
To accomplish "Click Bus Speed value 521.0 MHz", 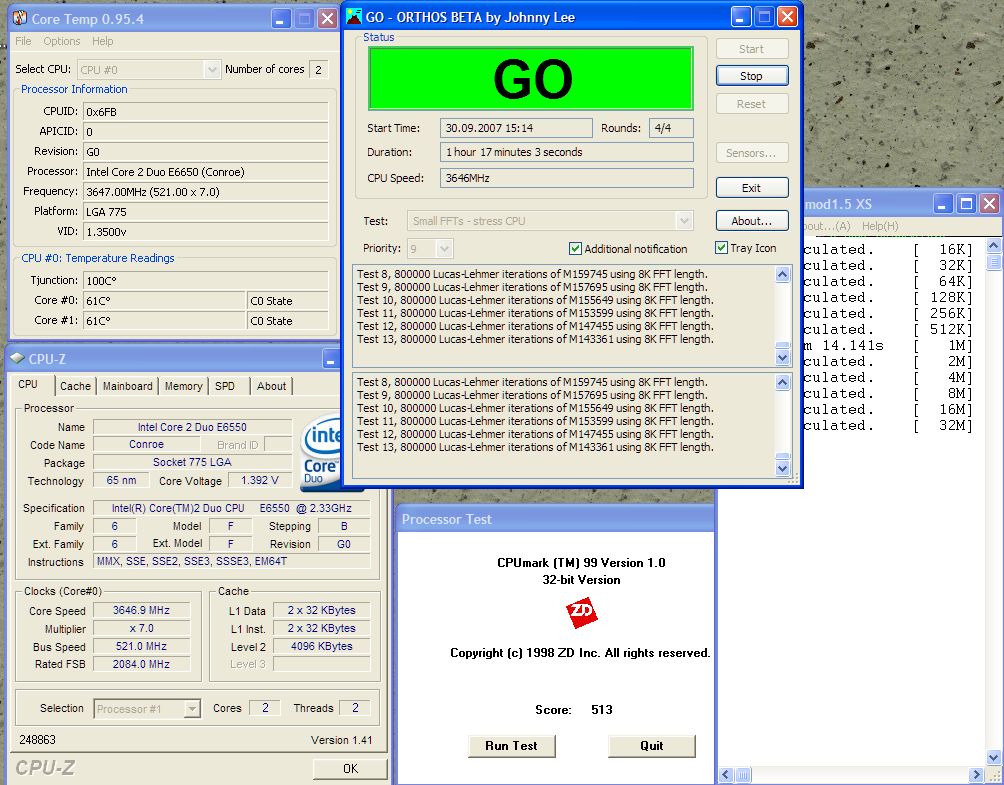I will (142, 646).
